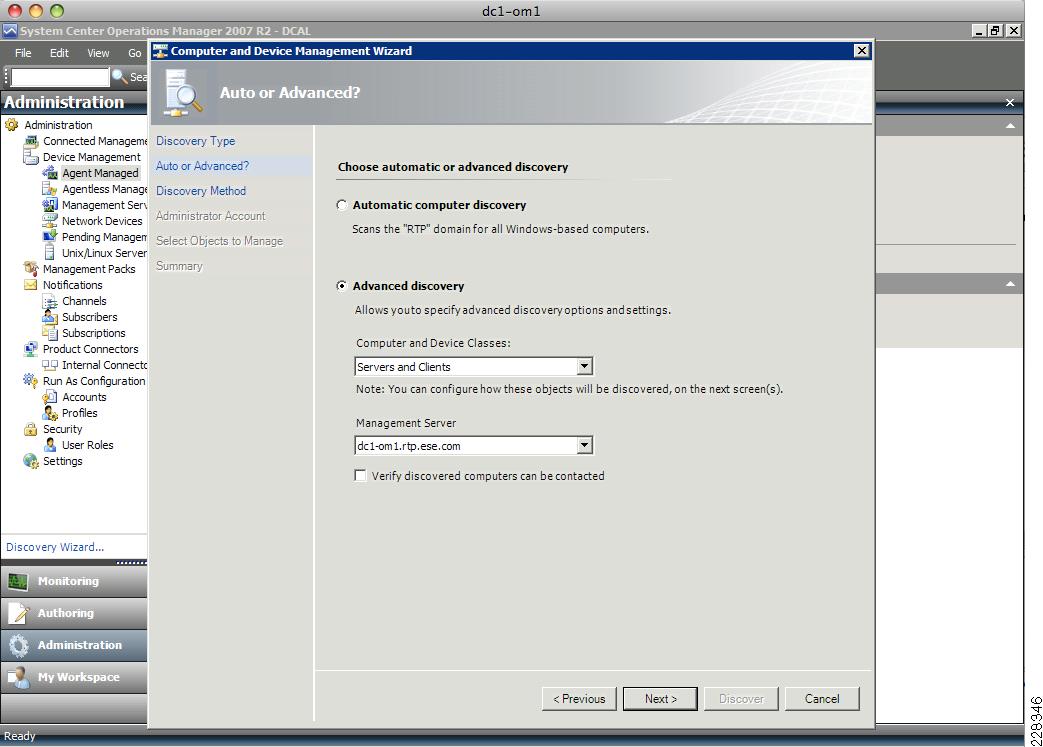Click the Accounts key icon
Image resolution: width=1043 pixels, height=747 pixels.
point(50,397)
